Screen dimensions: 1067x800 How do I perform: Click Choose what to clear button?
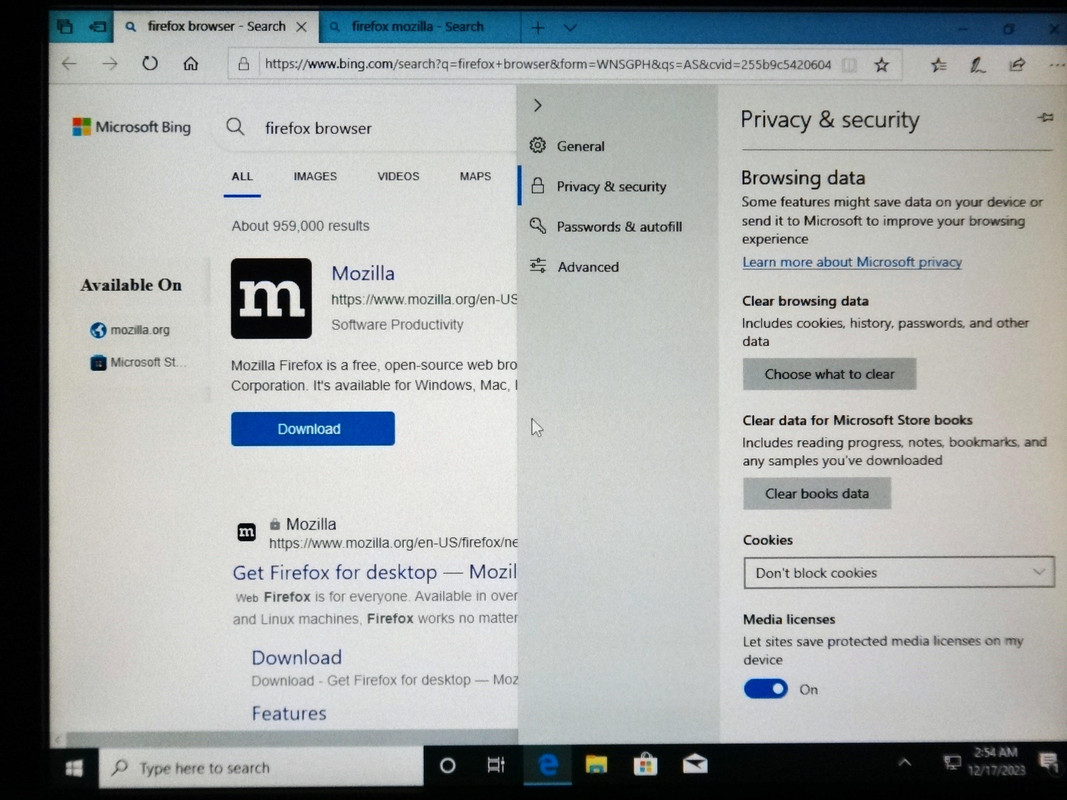829,374
